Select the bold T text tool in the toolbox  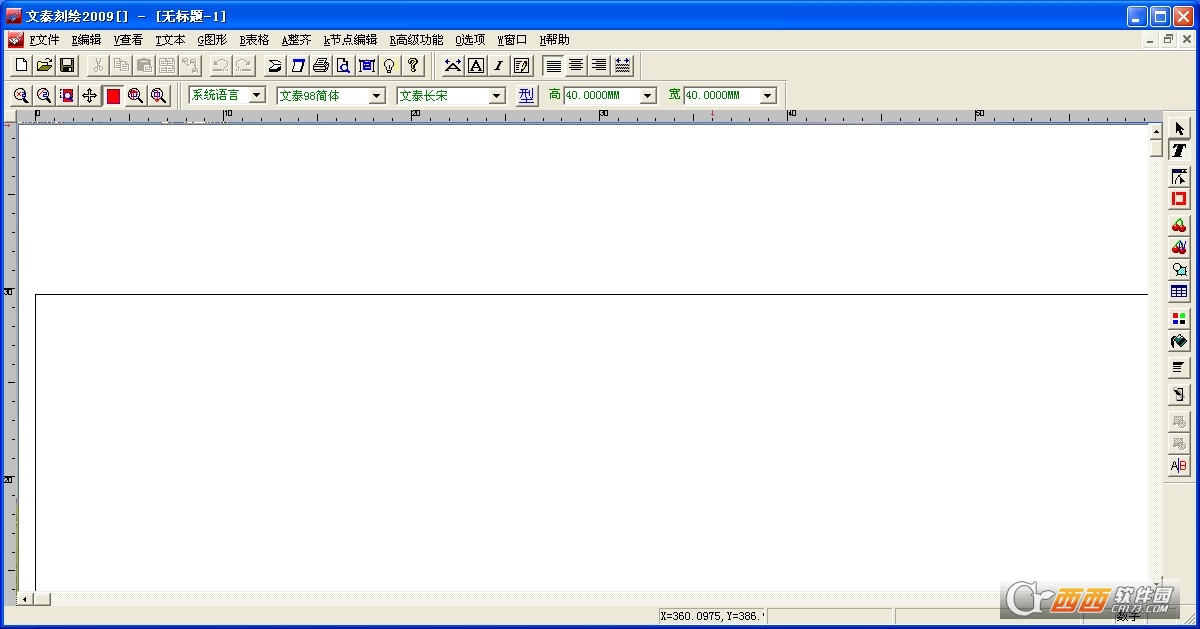(x=1179, y=151)
